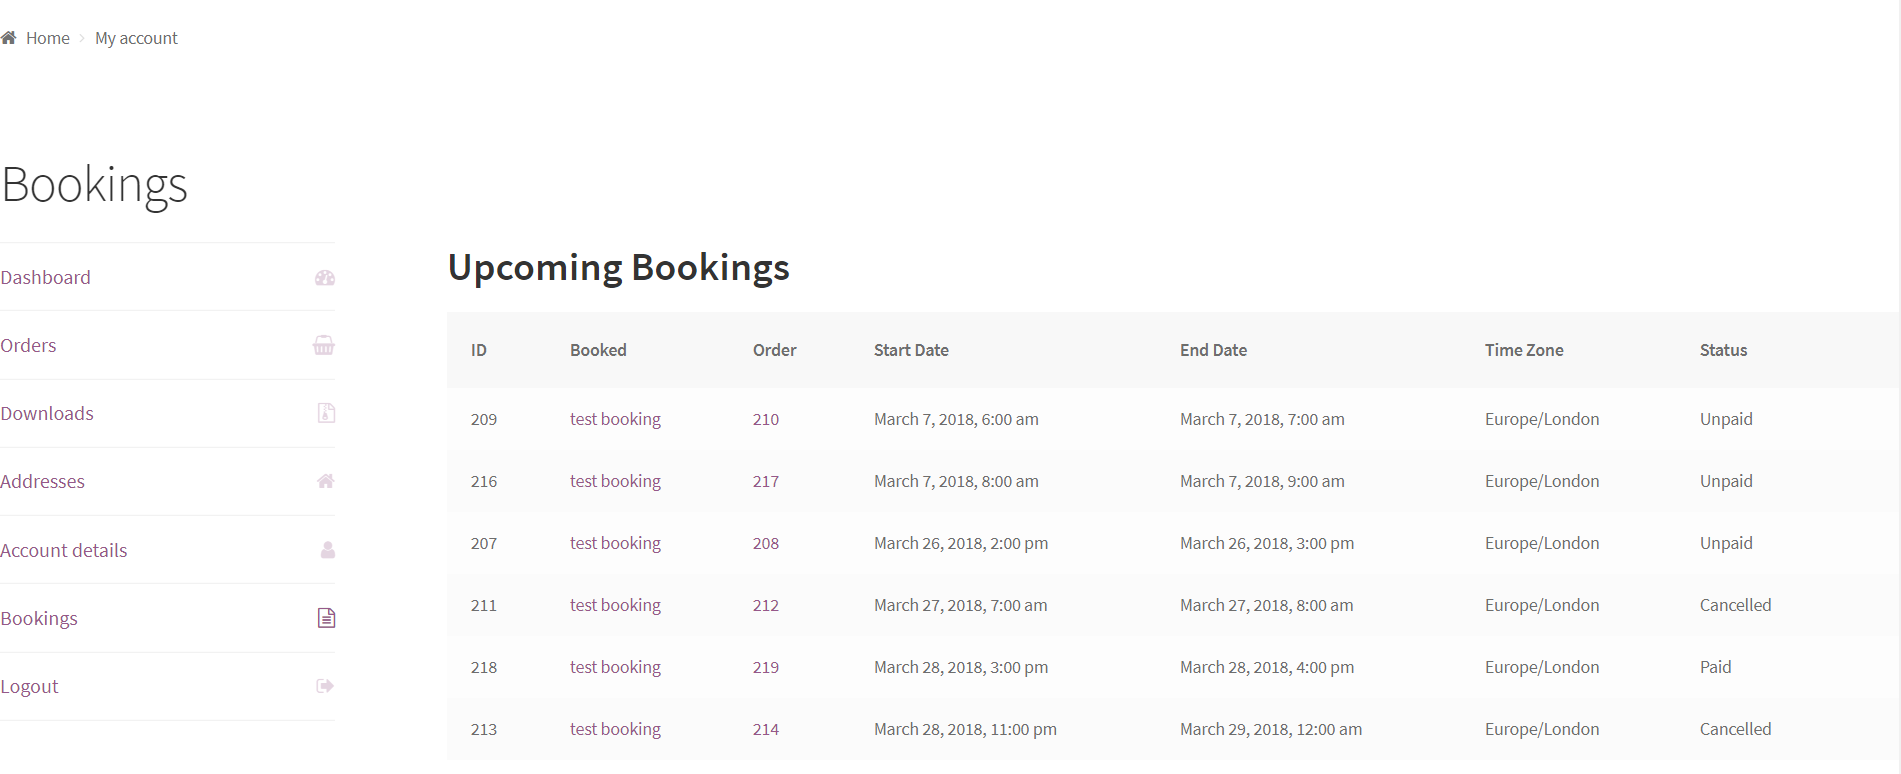The image size is (1901, 774).
Task: Open order 208 from bookings table
Action: pyautogui.click(x=765, y=543)
